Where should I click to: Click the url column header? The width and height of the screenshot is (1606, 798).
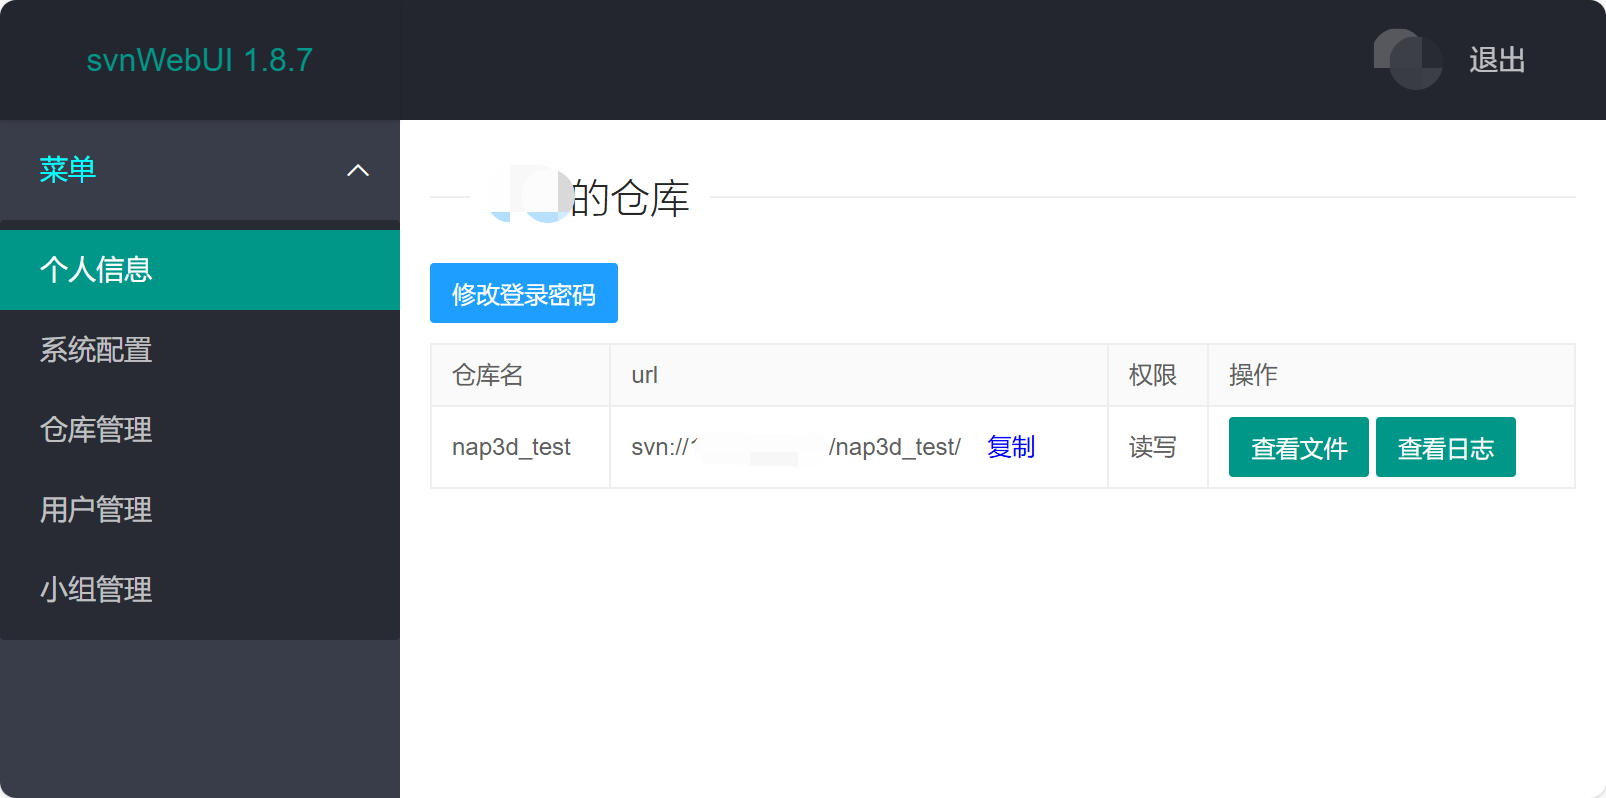(x=645, y=375)
